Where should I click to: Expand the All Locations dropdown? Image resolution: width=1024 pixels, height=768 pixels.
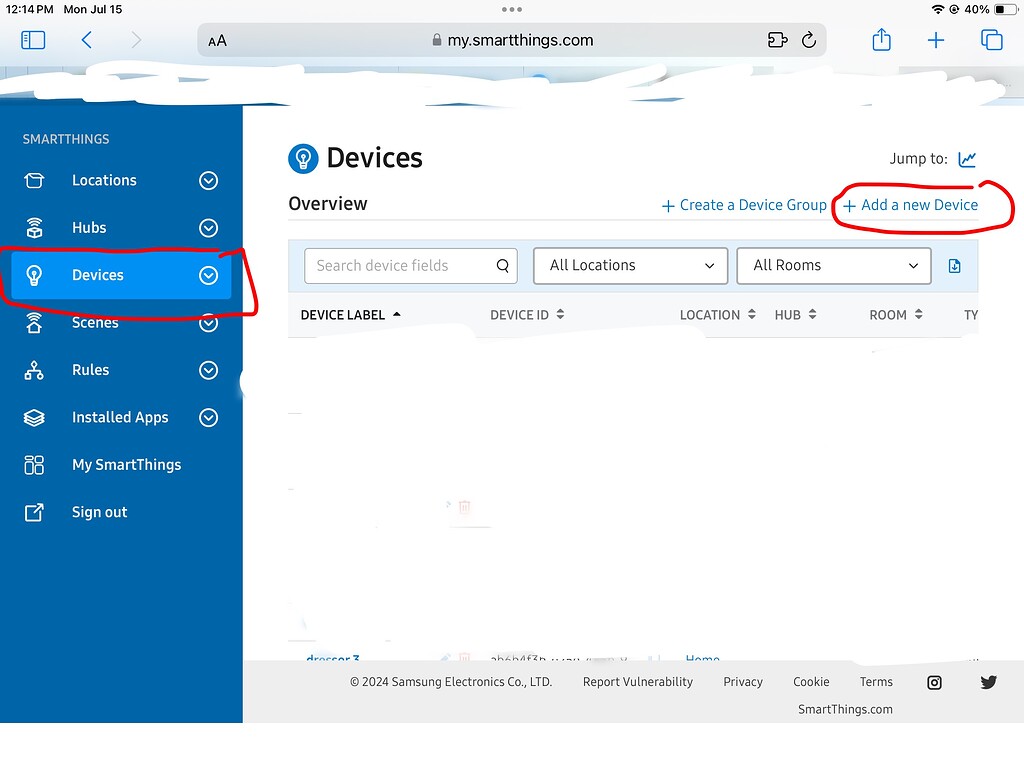(x=630, y=265)
